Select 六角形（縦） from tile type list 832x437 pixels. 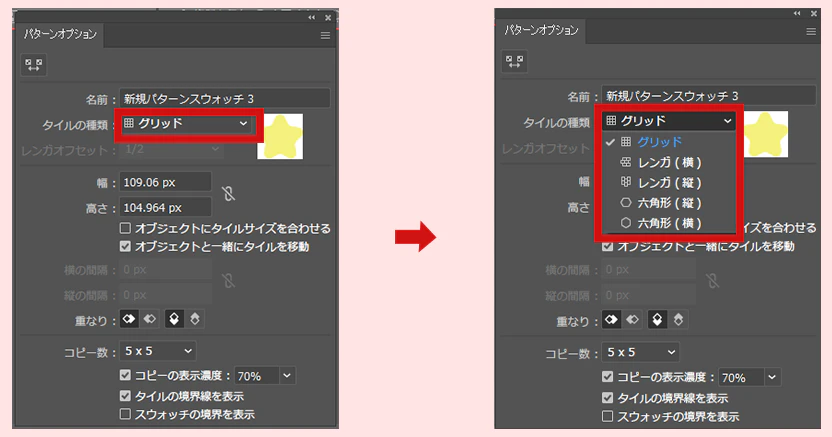coord(670,203)
